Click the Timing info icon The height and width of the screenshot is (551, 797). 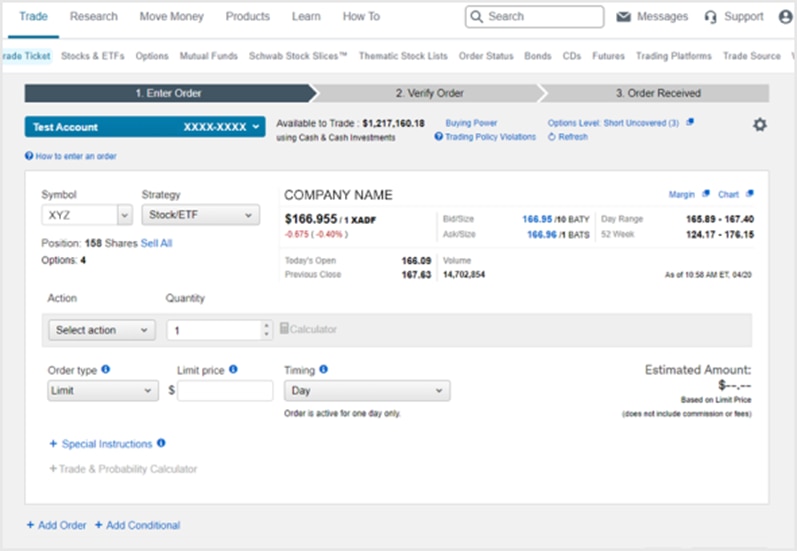tap(323, 369)
